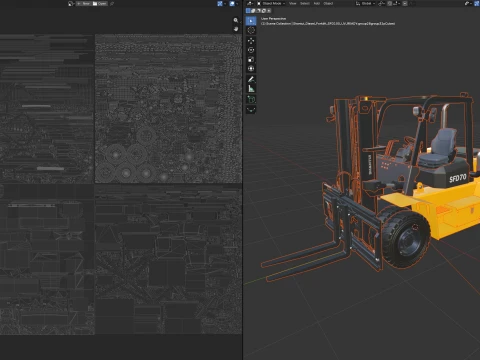Click the forklift seat in viewport

(438, 147)
